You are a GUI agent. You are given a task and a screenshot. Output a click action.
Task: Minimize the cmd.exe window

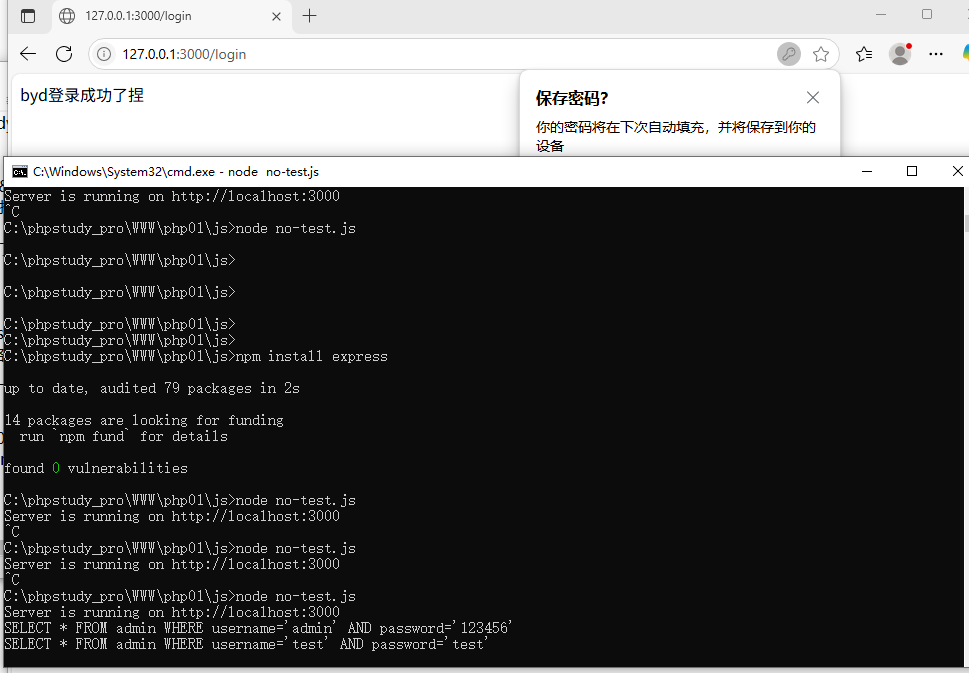[x=867, y=171]
